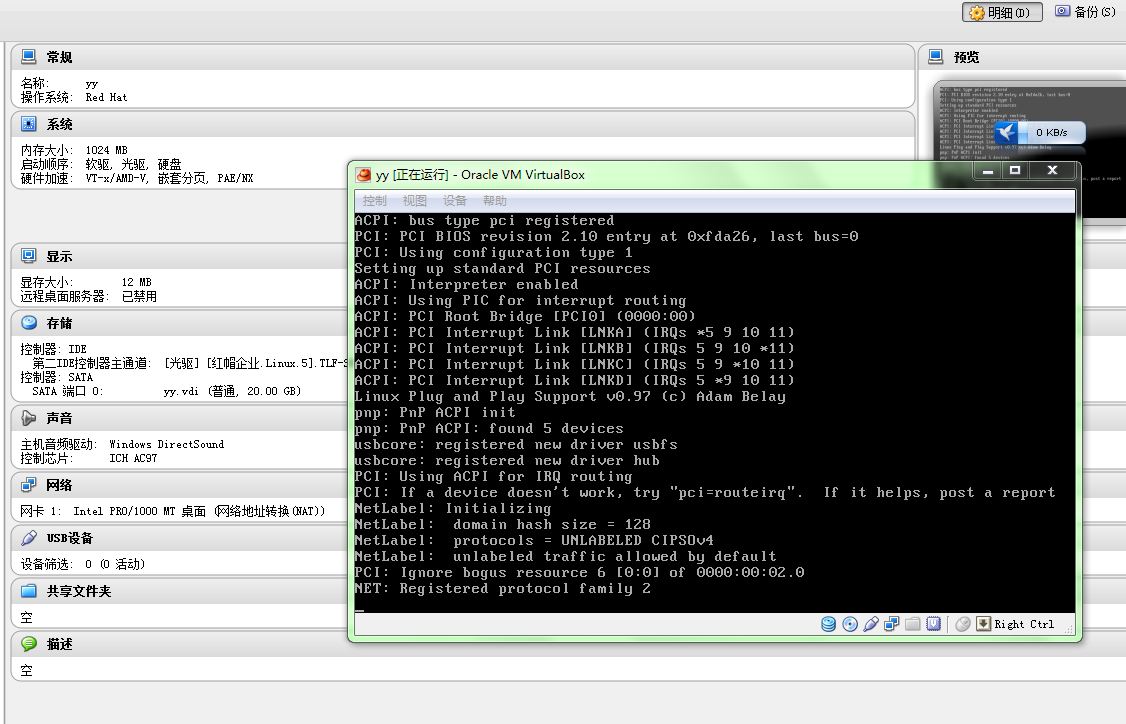
Task: Click the hard disk activity status icon
Action: [828, 624]
